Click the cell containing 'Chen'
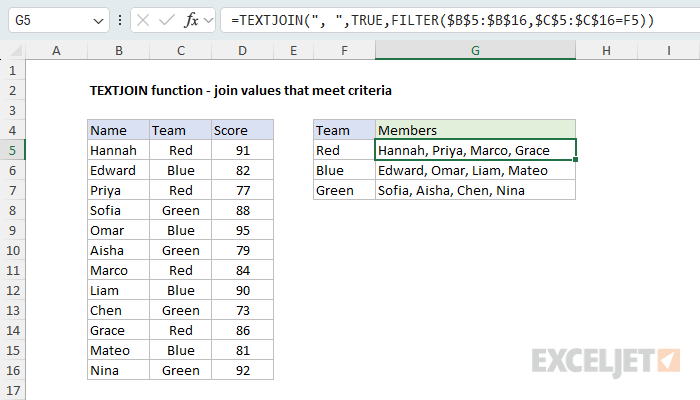 click(x=118, y=310)
